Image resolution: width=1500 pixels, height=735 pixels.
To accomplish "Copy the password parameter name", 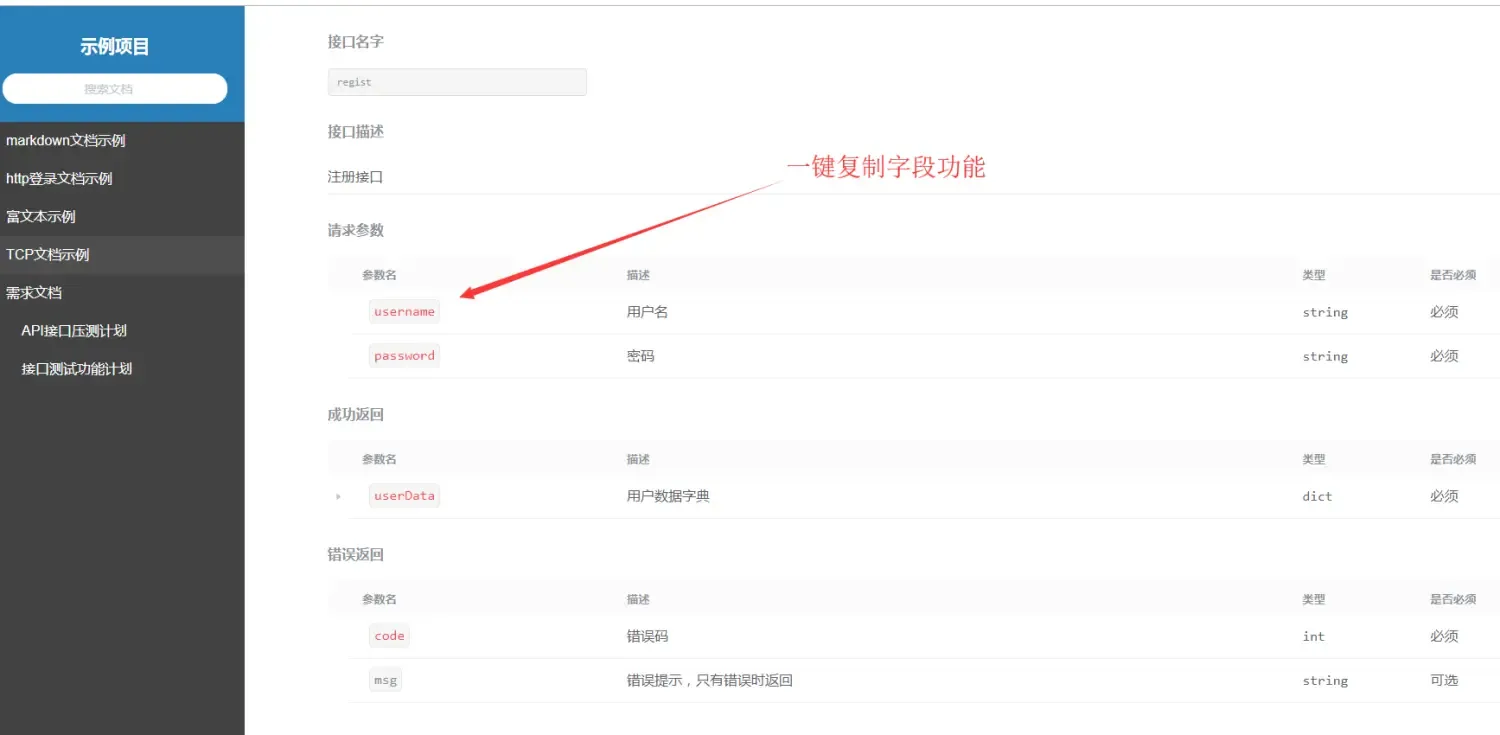I will pos(404,355).
